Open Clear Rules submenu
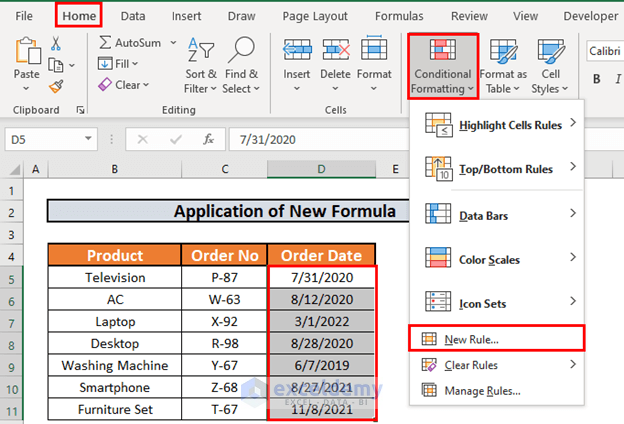 (497, 365)
